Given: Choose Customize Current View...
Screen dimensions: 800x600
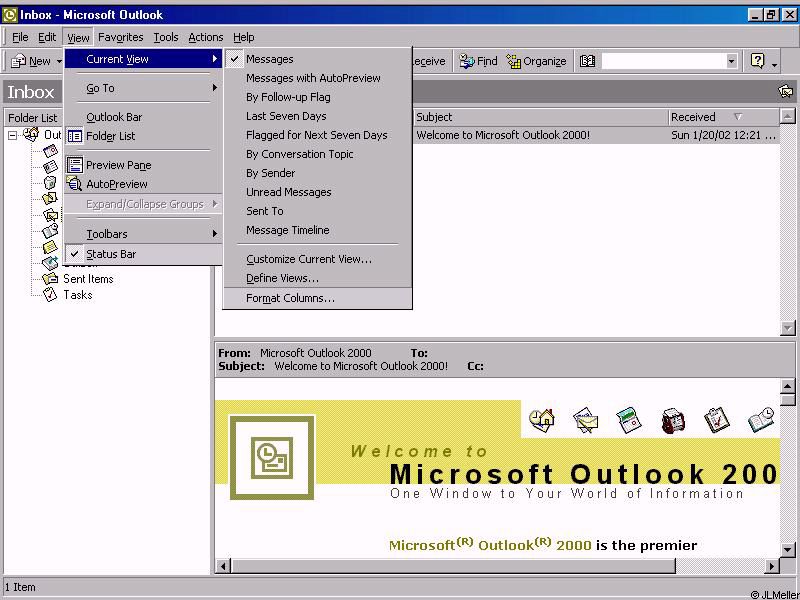Looking at the screenshot, I should pyautogui.click(x=317, y=259).
